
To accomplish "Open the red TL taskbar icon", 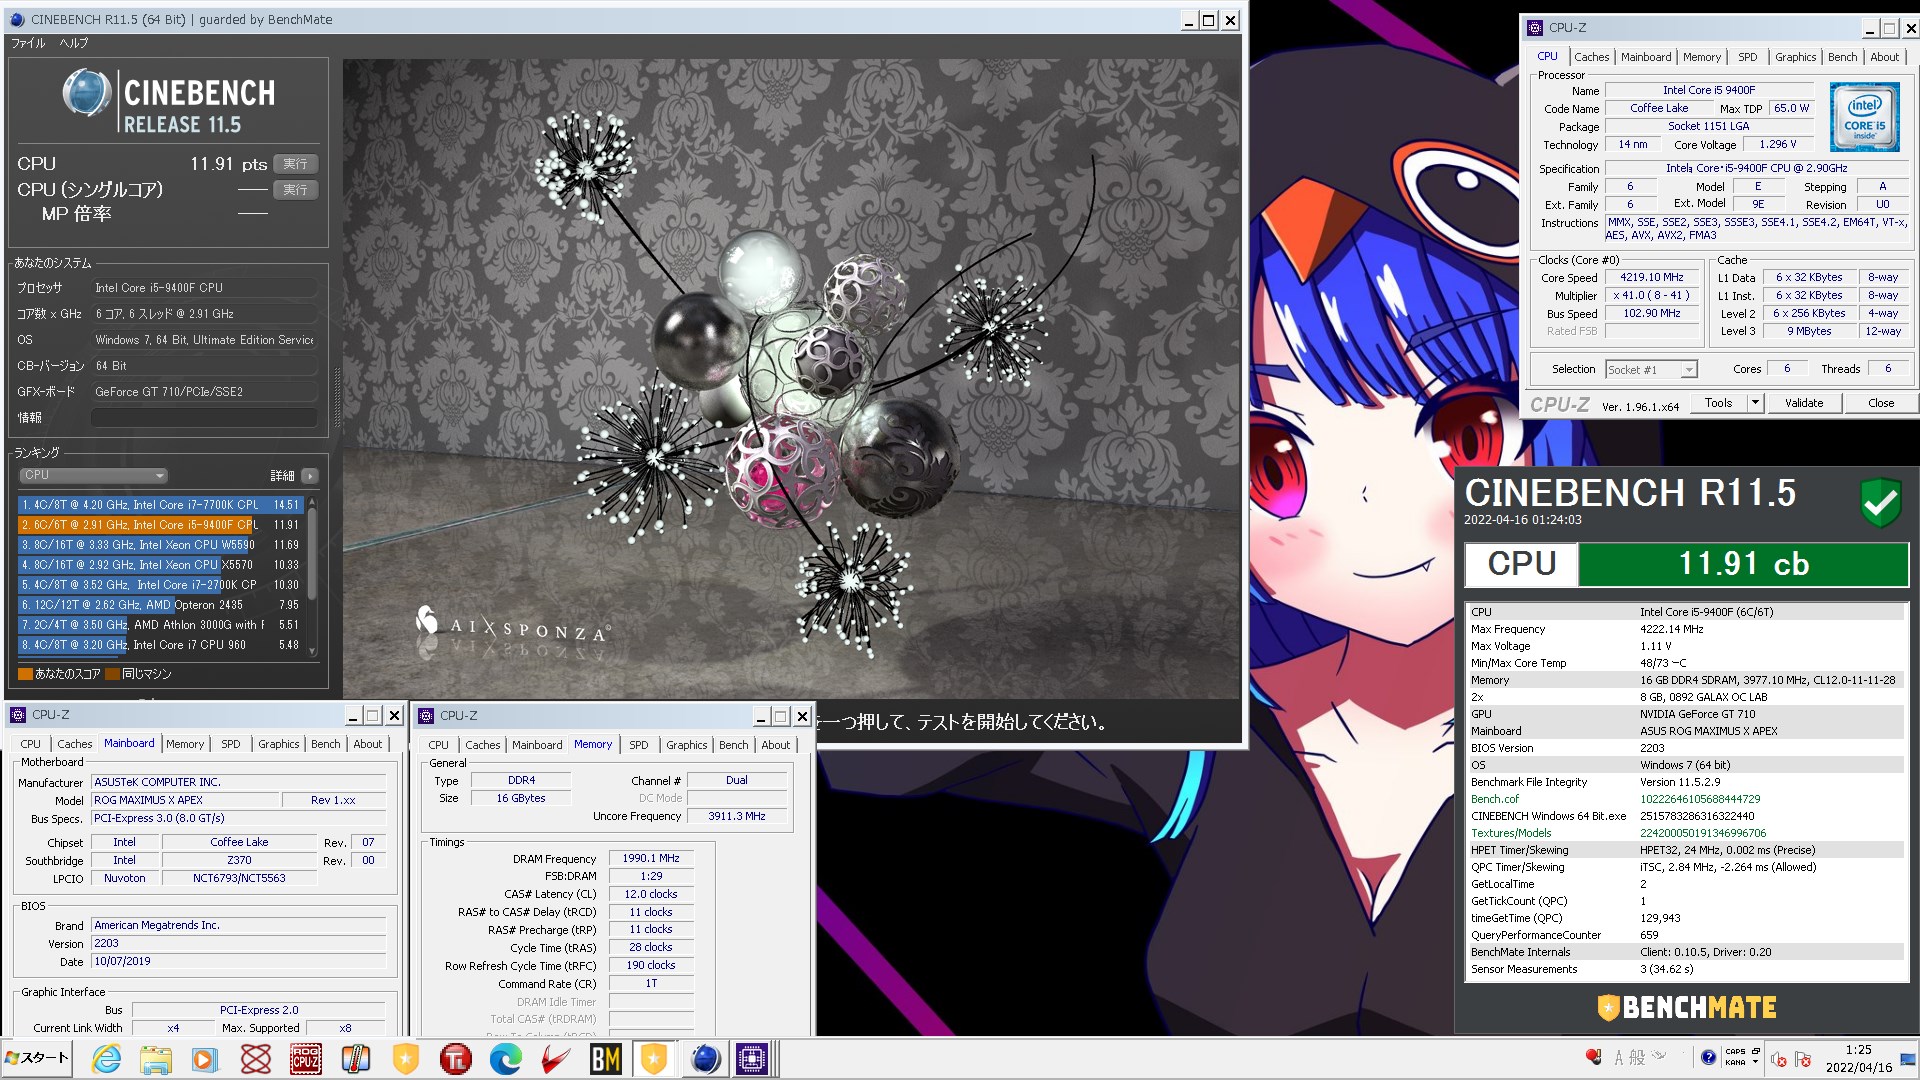I will coord(455,1059).
